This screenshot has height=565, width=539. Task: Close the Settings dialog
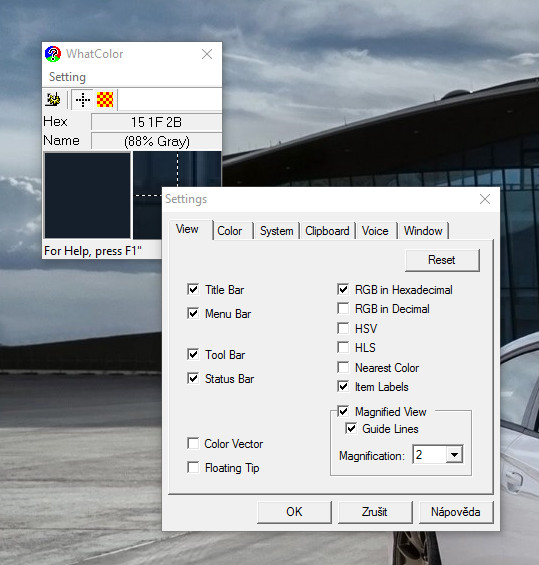[x=485, y=199]
